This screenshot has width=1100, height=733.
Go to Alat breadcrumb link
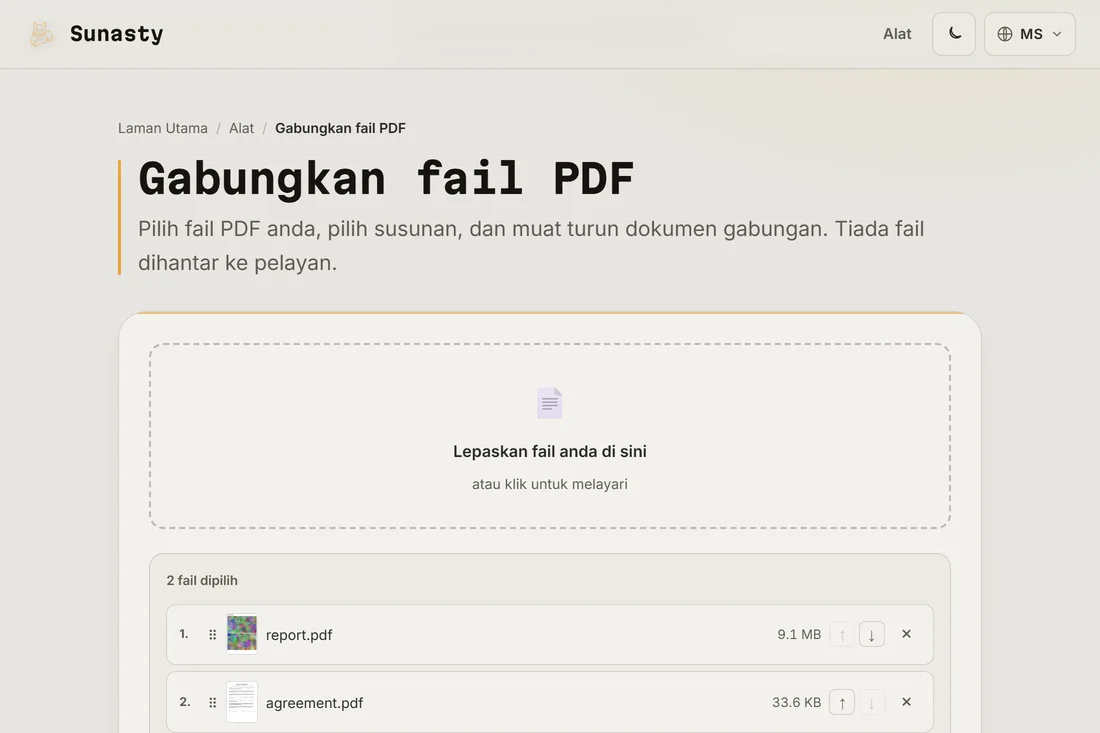[241, 128]
